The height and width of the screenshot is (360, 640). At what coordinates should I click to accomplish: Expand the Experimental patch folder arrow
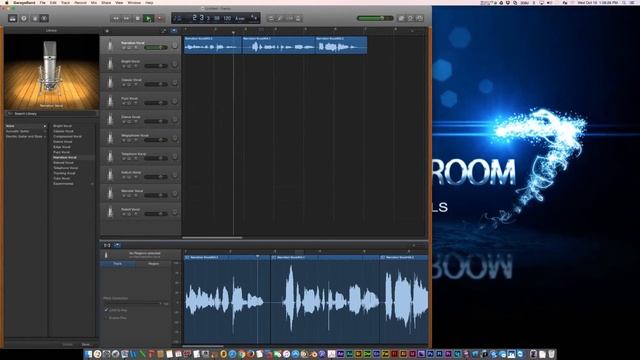92,184
